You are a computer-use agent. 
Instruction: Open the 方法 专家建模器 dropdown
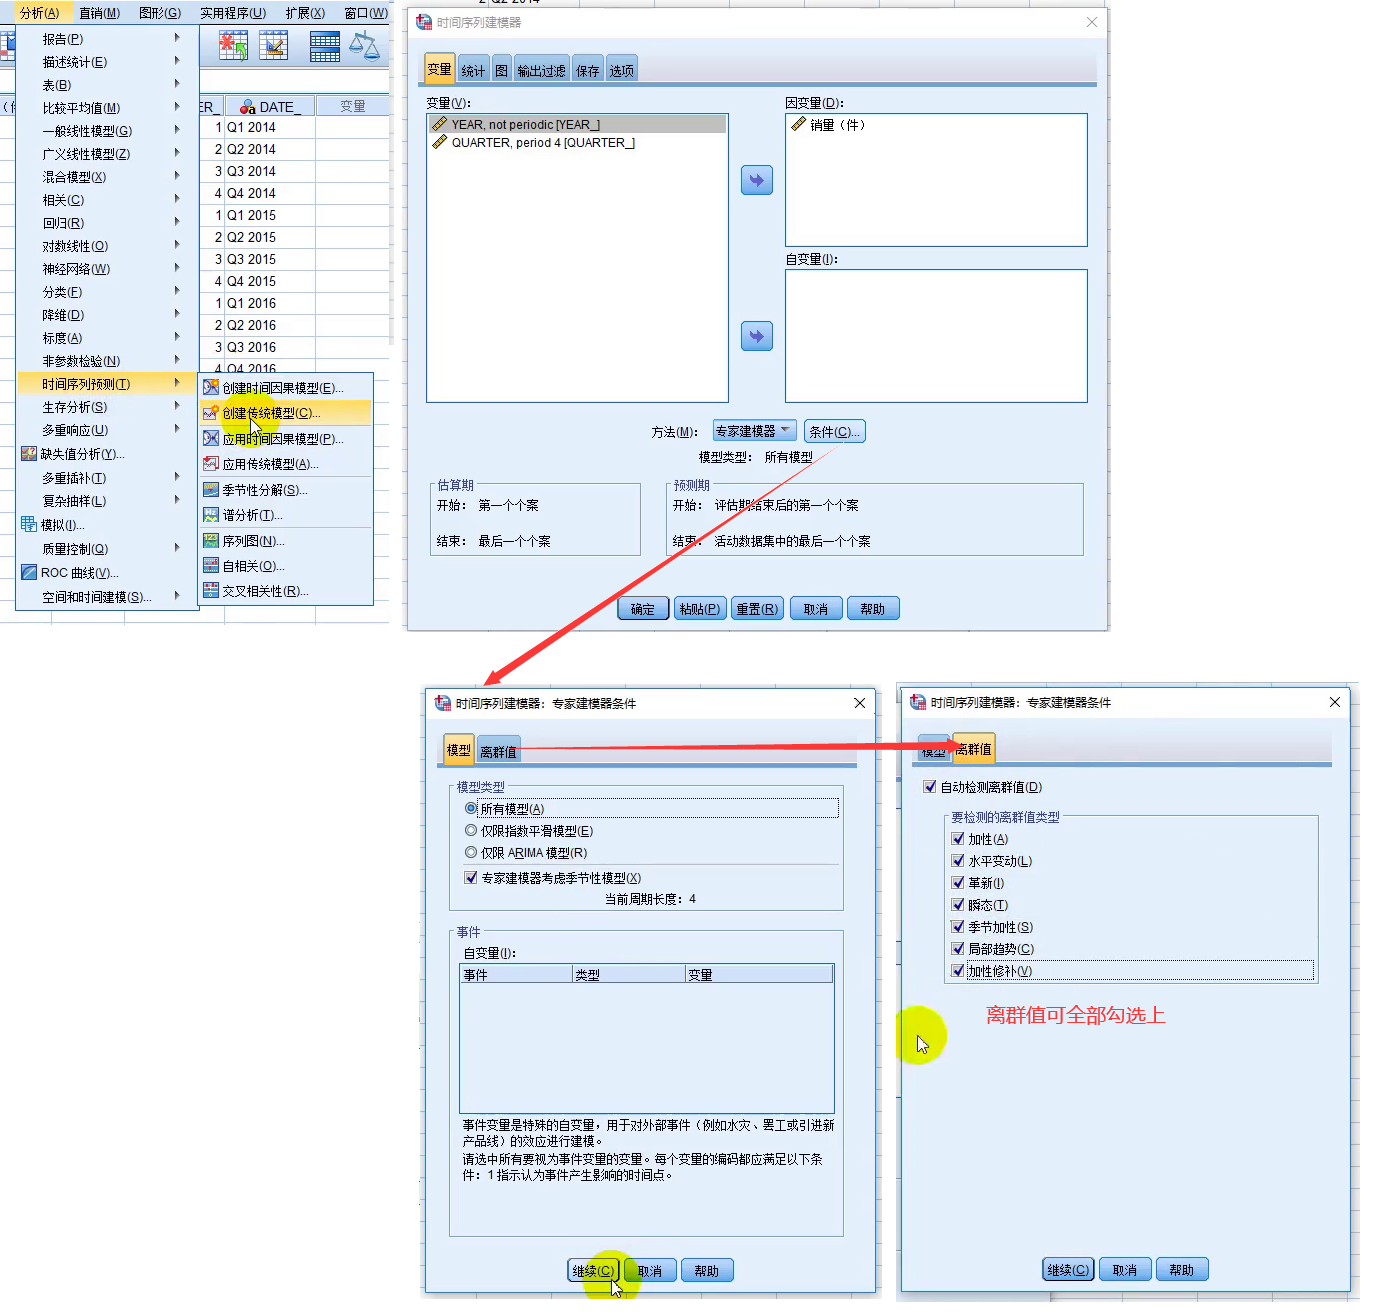pos(755,431)
